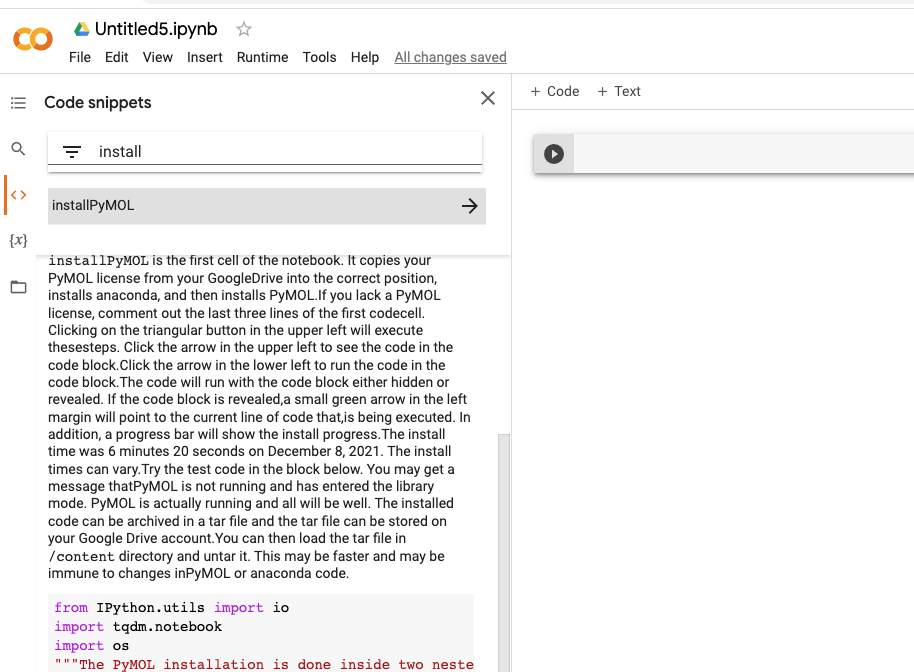Open Find and replace sidebar icon
Screen dimensions: 914x672
click(18, 149)
